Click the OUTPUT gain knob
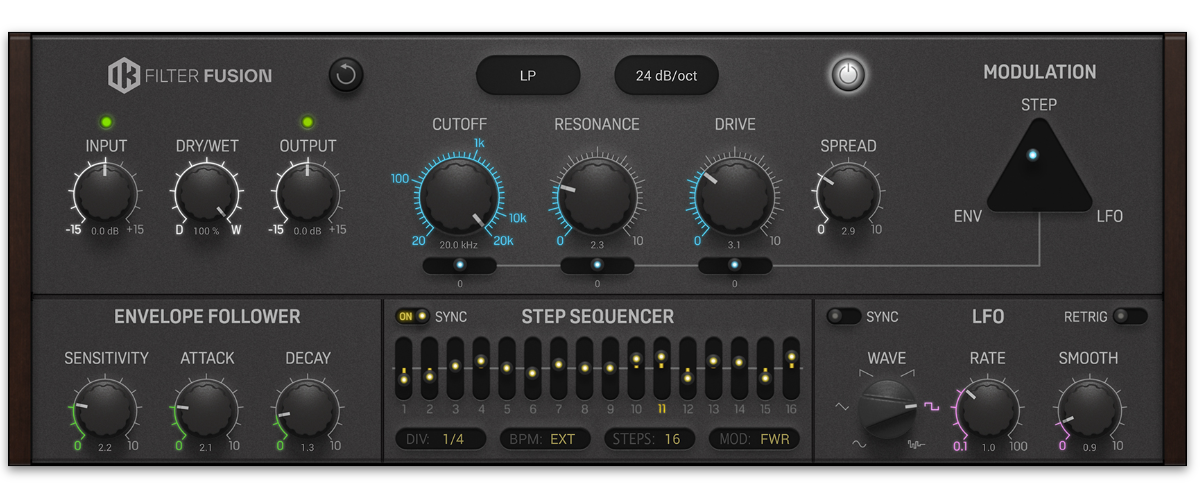The width and height of the screenshot is (1200, 500). point(307,193)
